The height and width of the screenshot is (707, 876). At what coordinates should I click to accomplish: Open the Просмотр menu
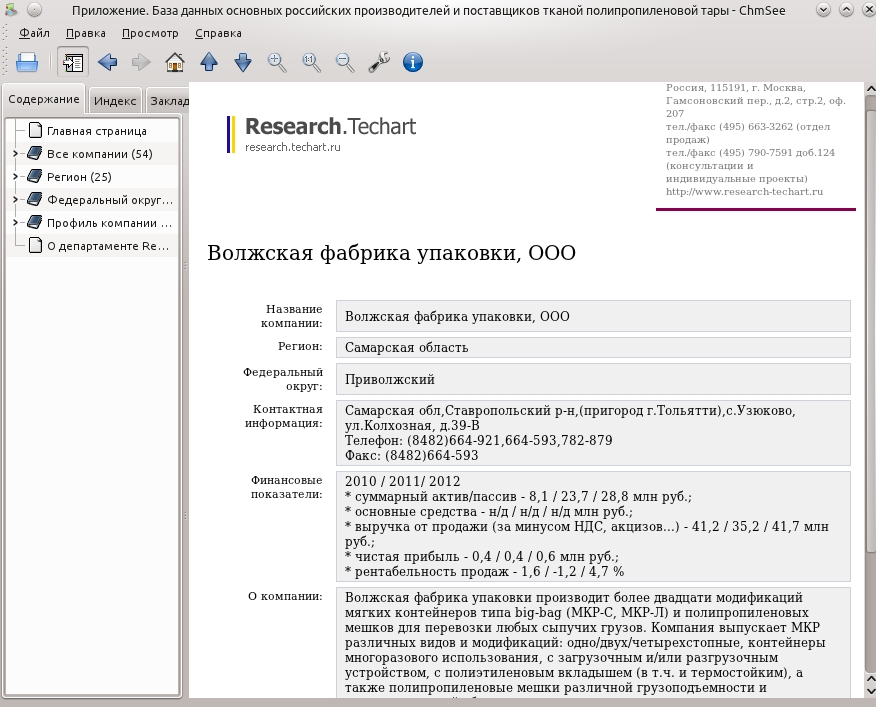[x=150, y=33]
